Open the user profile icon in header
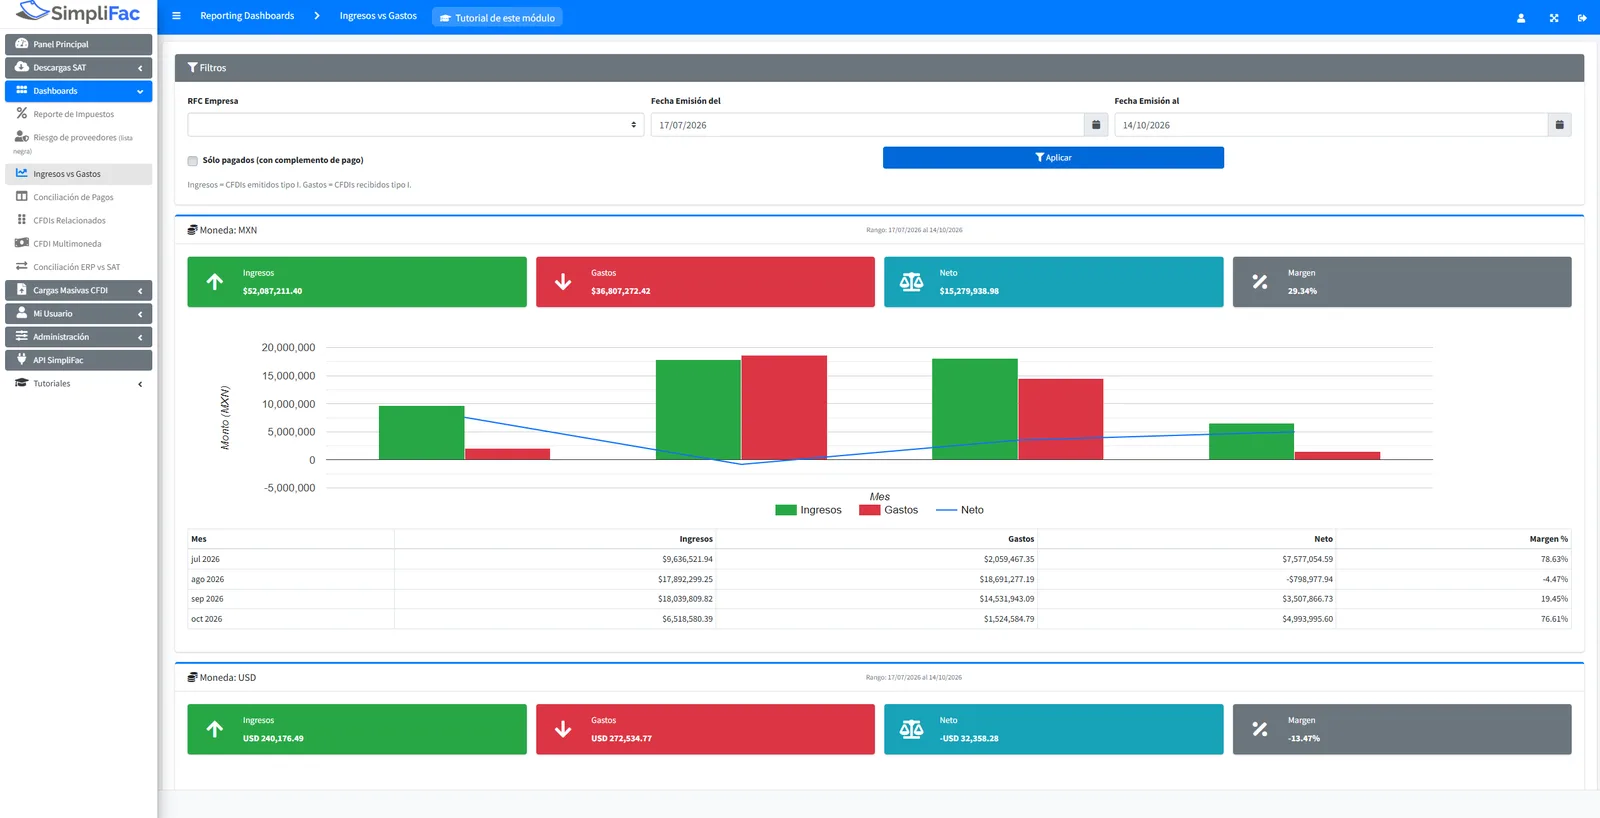 [1521, 18]
